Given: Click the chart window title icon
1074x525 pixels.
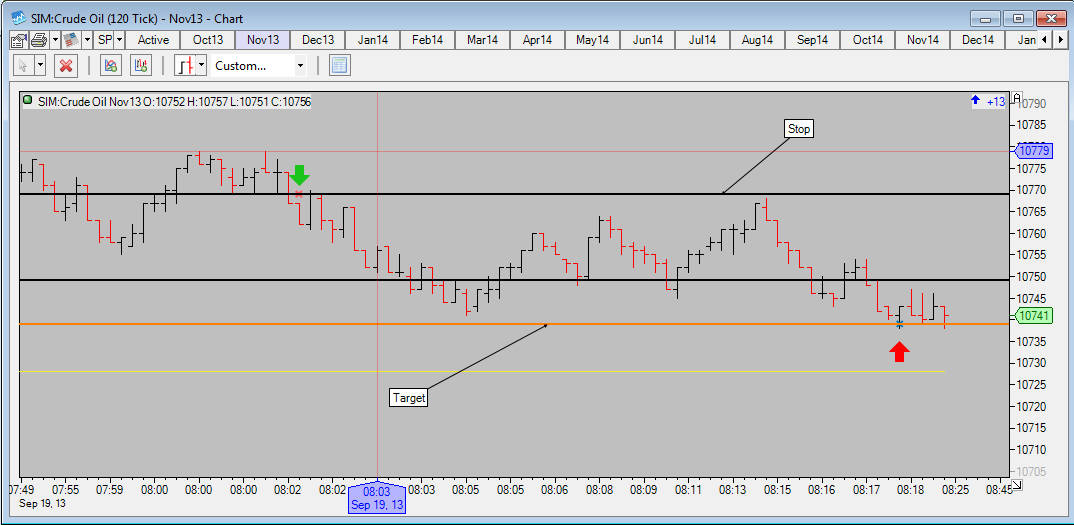Looking at the screenshot, I should [18, 19].
